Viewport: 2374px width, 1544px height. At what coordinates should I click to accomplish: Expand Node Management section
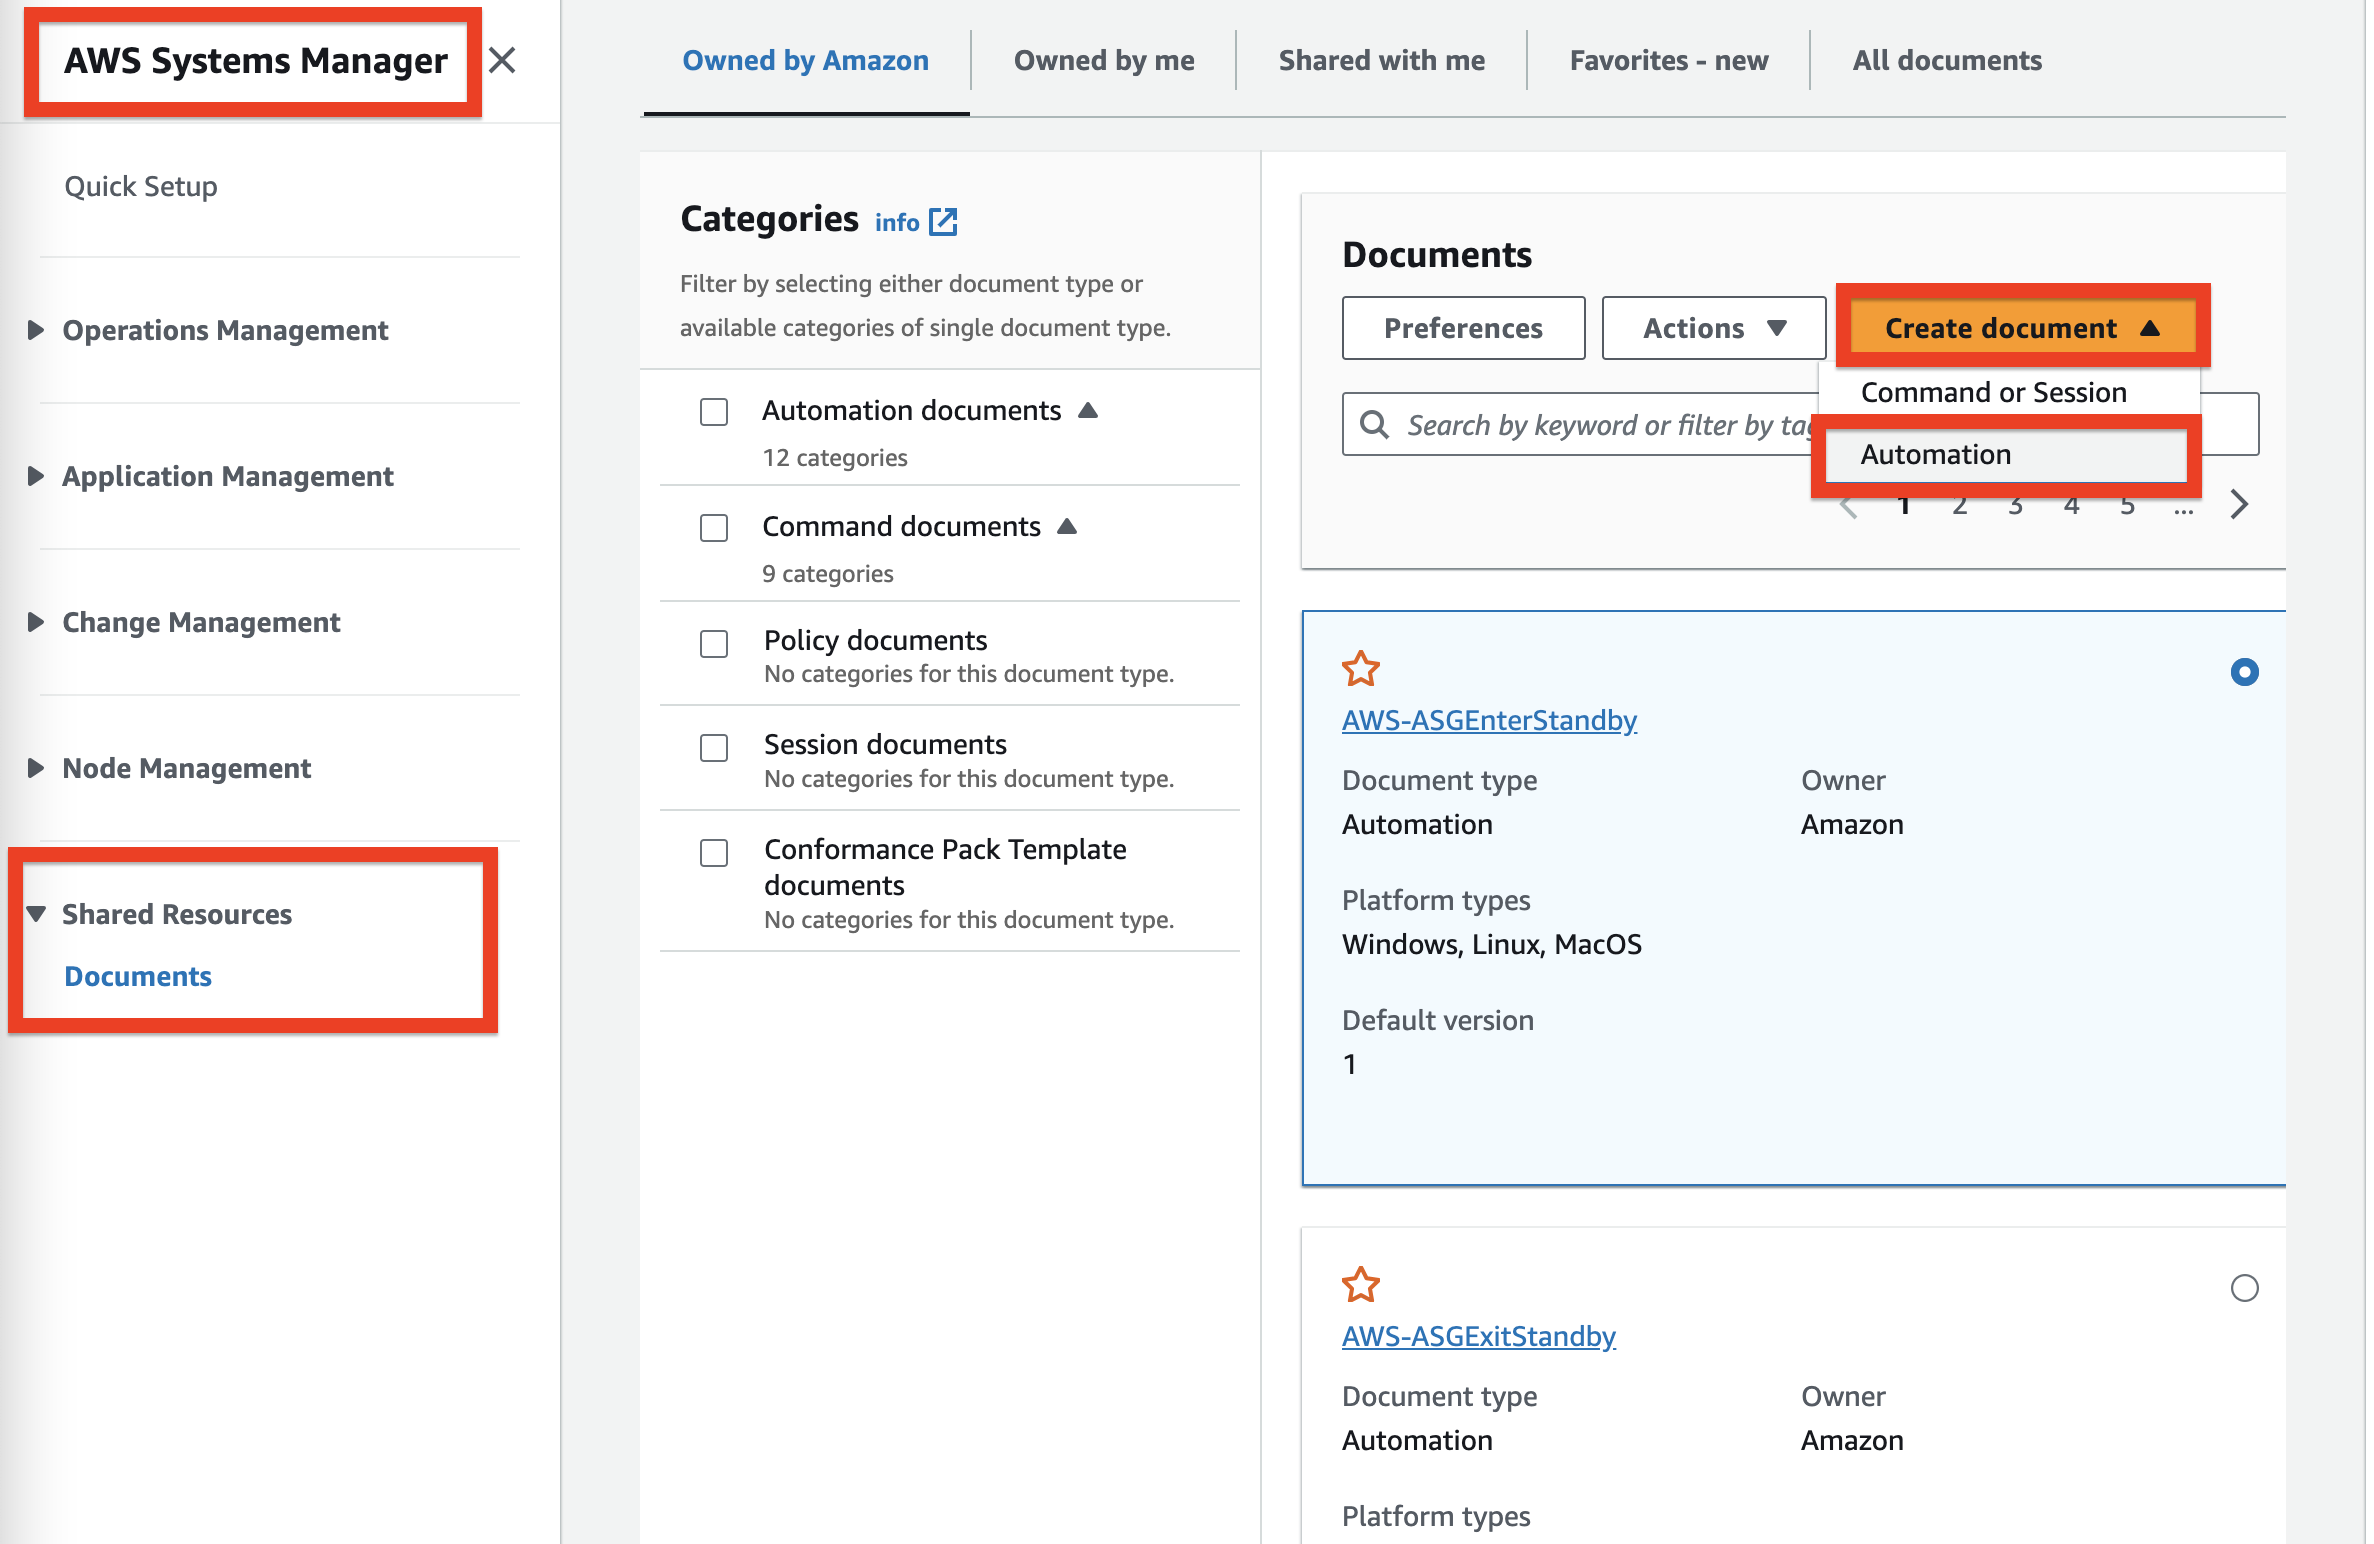36,768
